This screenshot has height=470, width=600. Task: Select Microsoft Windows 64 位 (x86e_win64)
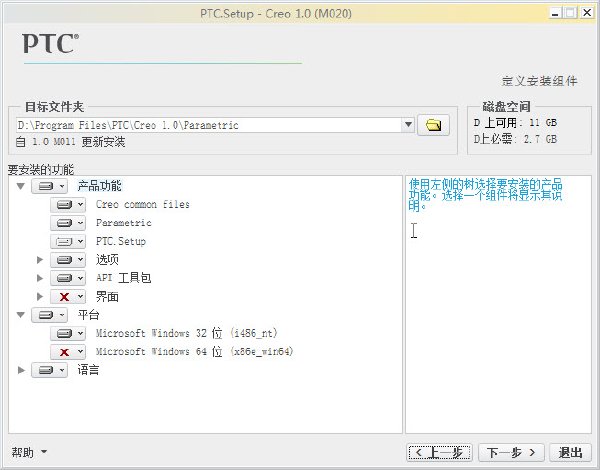click(x=194, y=351)
